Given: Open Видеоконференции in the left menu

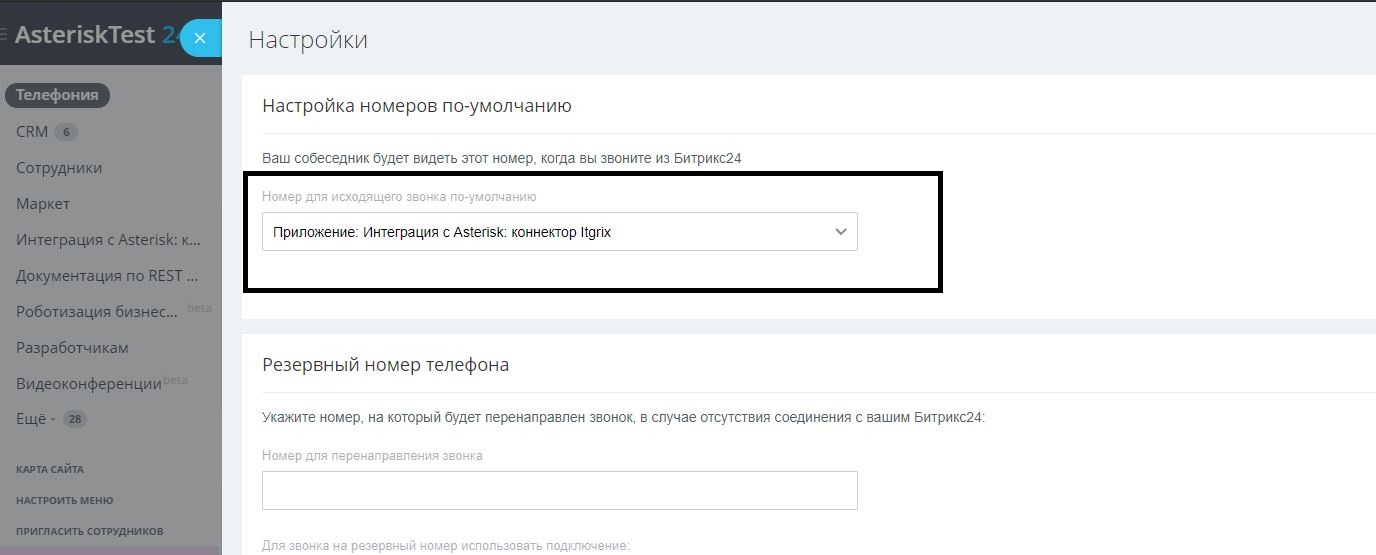Looking at the screenshot, I should pos(89,383).
